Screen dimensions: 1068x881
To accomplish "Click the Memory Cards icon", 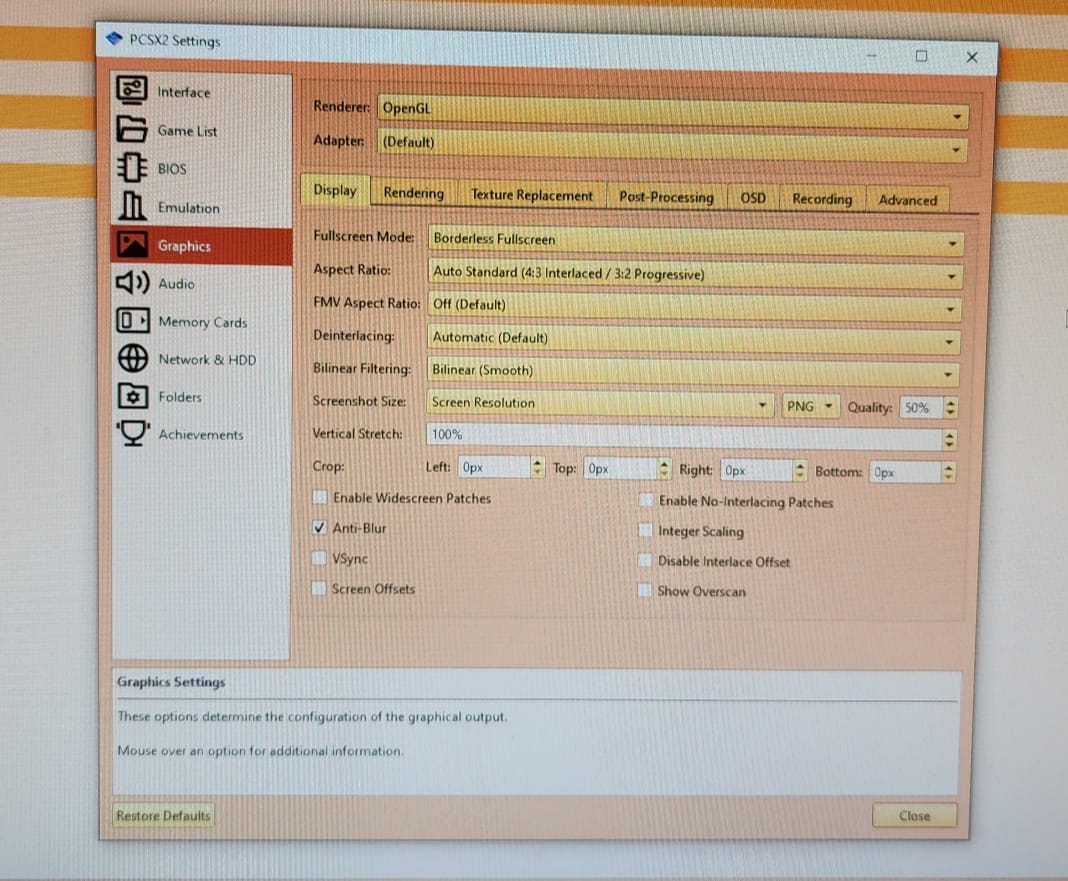I will 133,320.
